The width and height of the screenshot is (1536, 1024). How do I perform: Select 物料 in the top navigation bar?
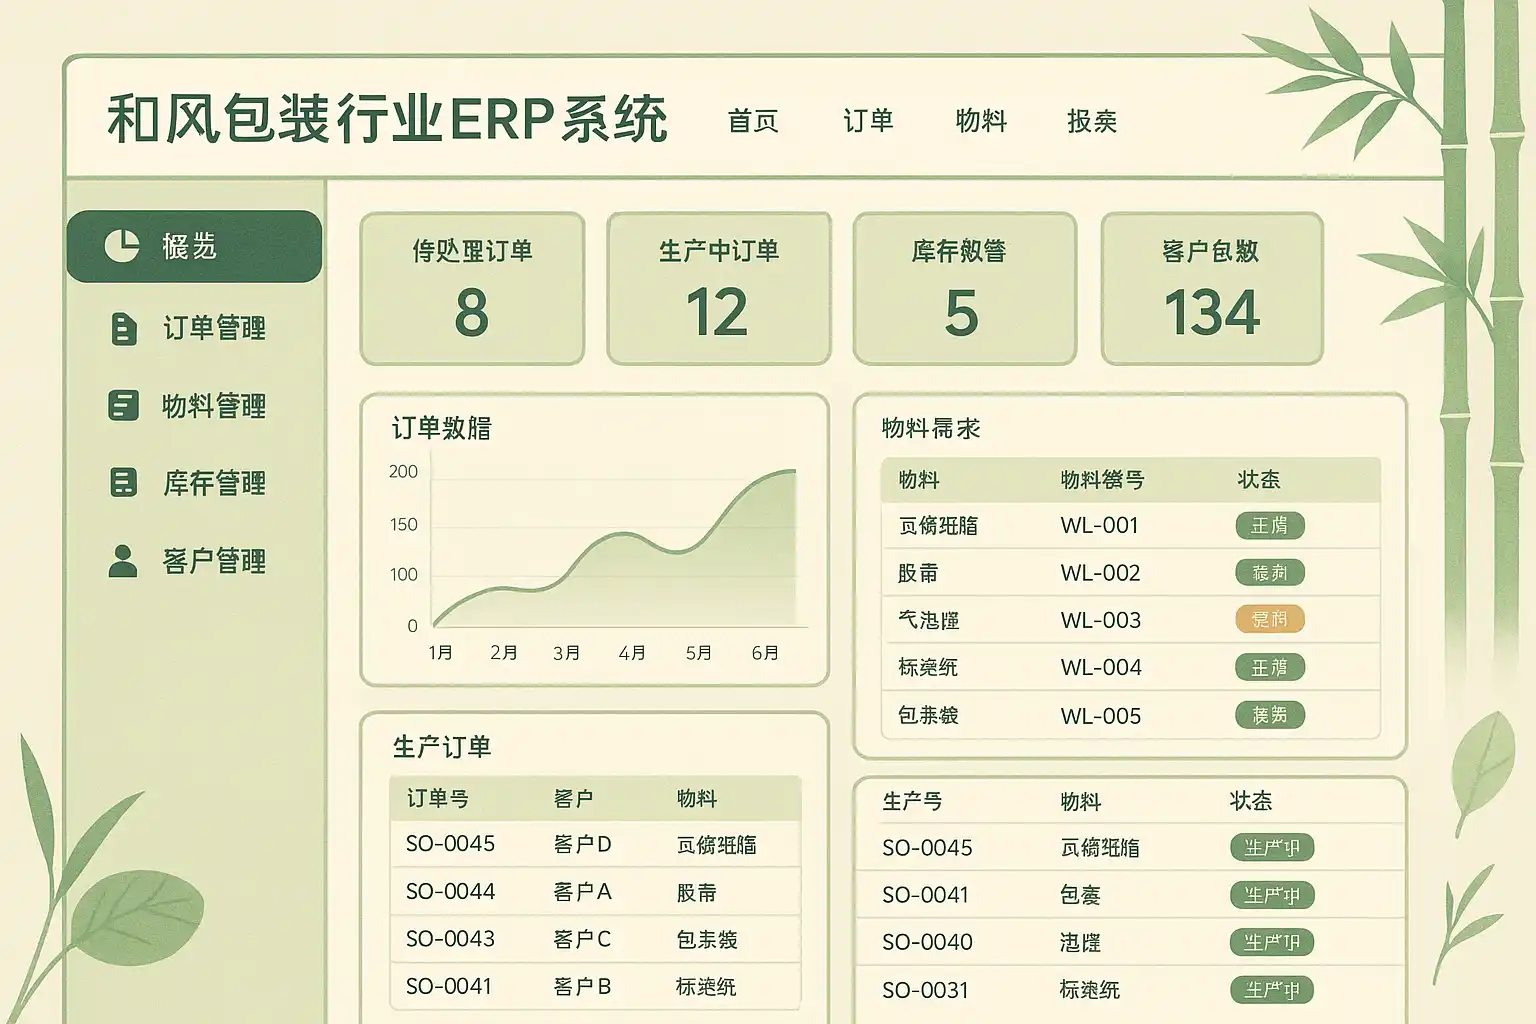[x=981, y=121]
